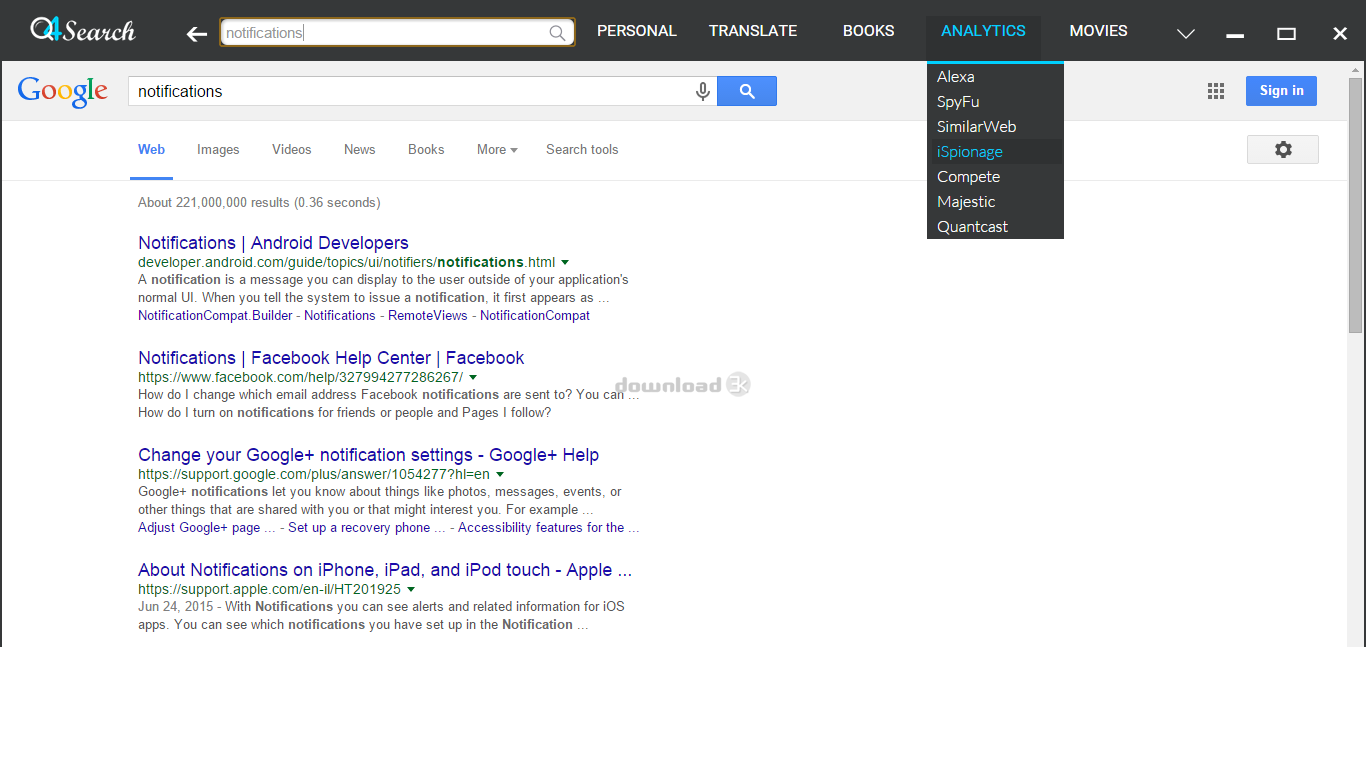Open Notifications | Facebook Help Center result

click(x=331, y=358)
